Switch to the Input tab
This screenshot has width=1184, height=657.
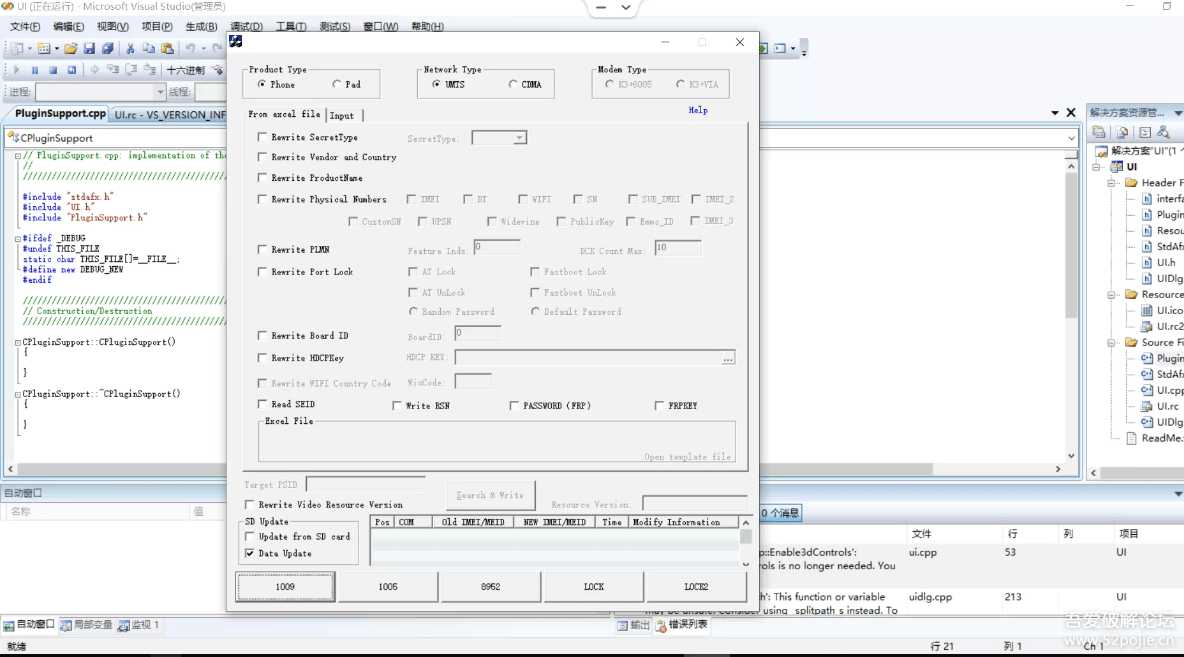[342, 115]
